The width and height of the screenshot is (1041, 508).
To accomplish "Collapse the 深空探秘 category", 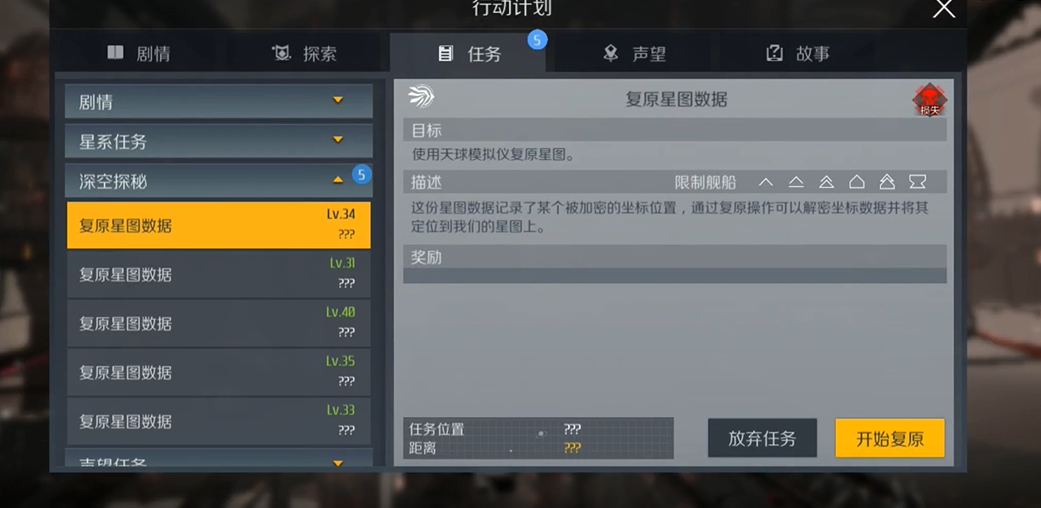I will point(218,180).
